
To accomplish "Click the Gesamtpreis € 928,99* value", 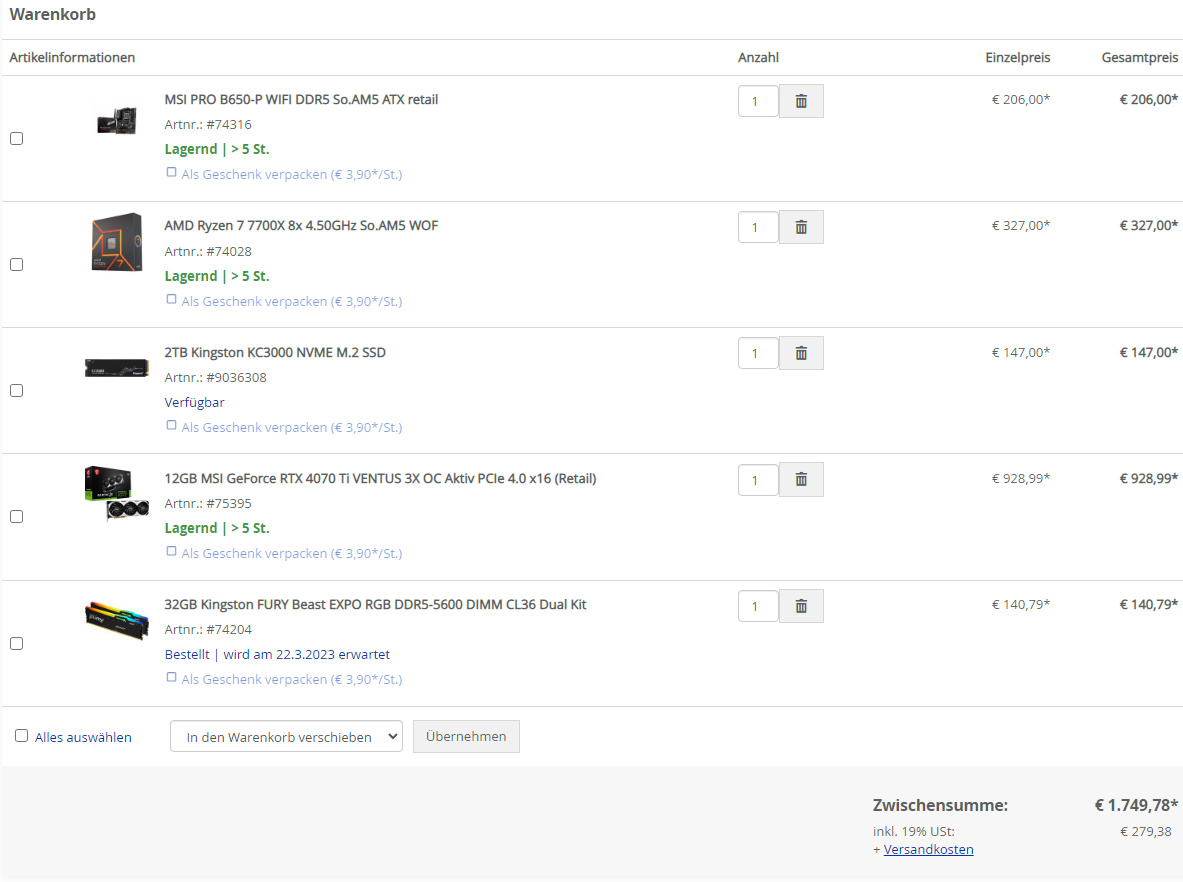I will click(x=1148, y=478).
